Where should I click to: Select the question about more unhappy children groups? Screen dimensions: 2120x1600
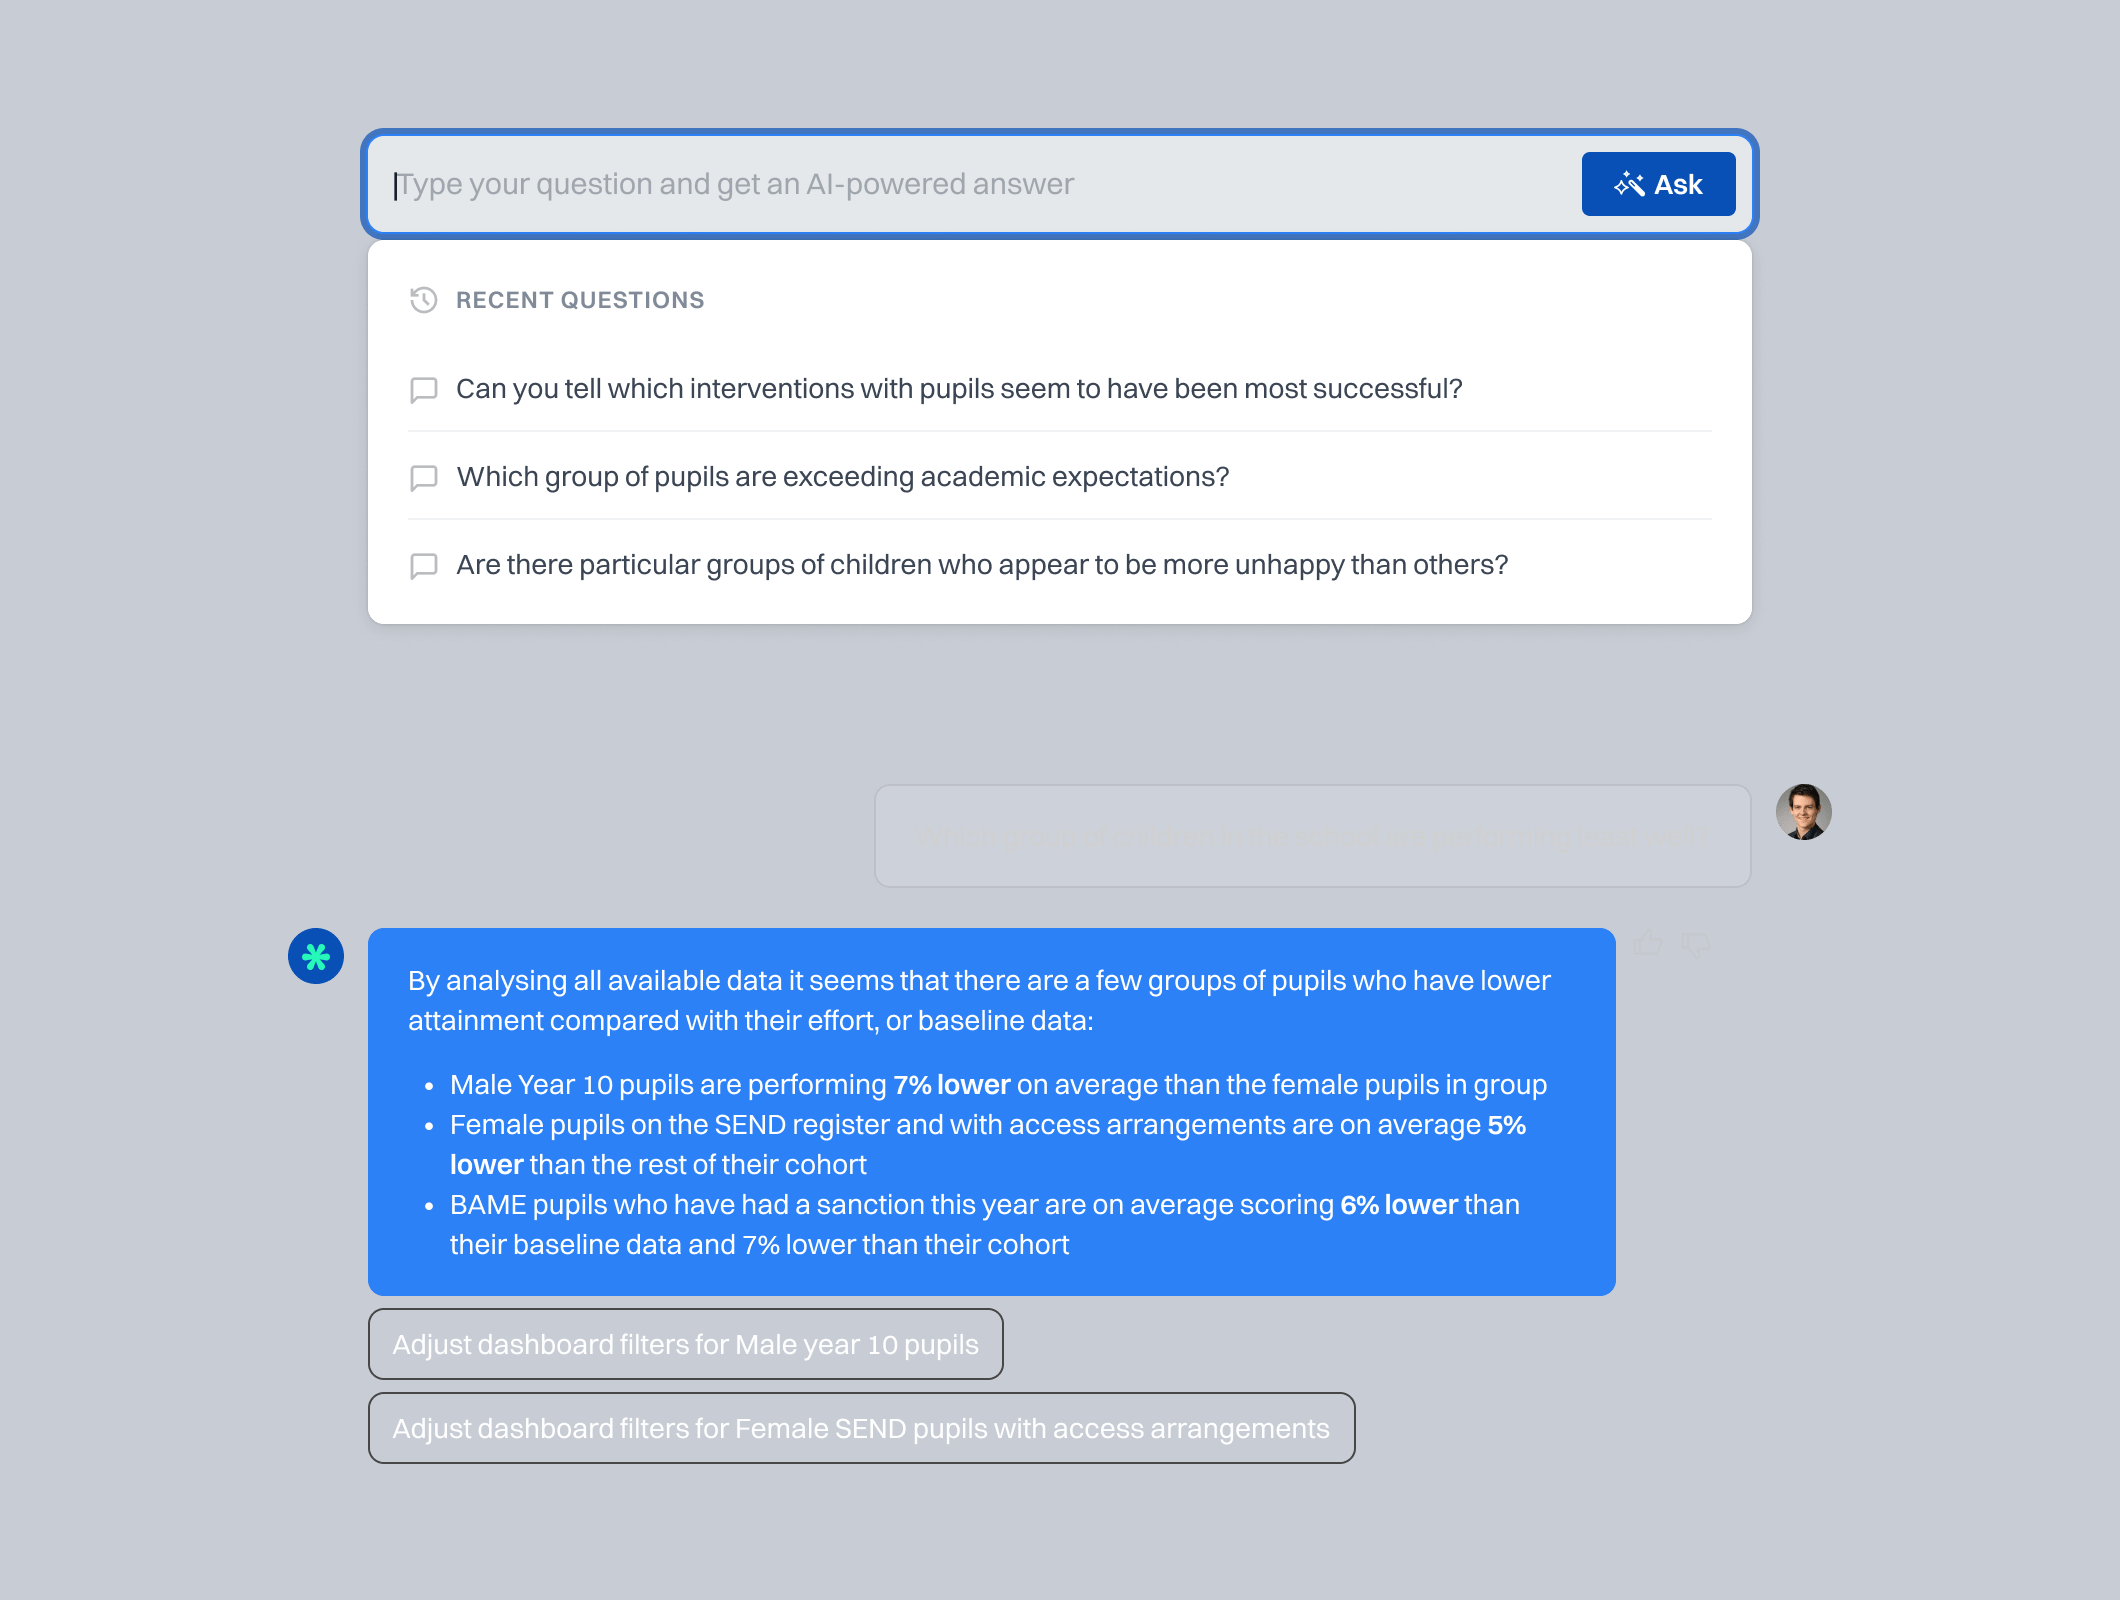point(983,565)
